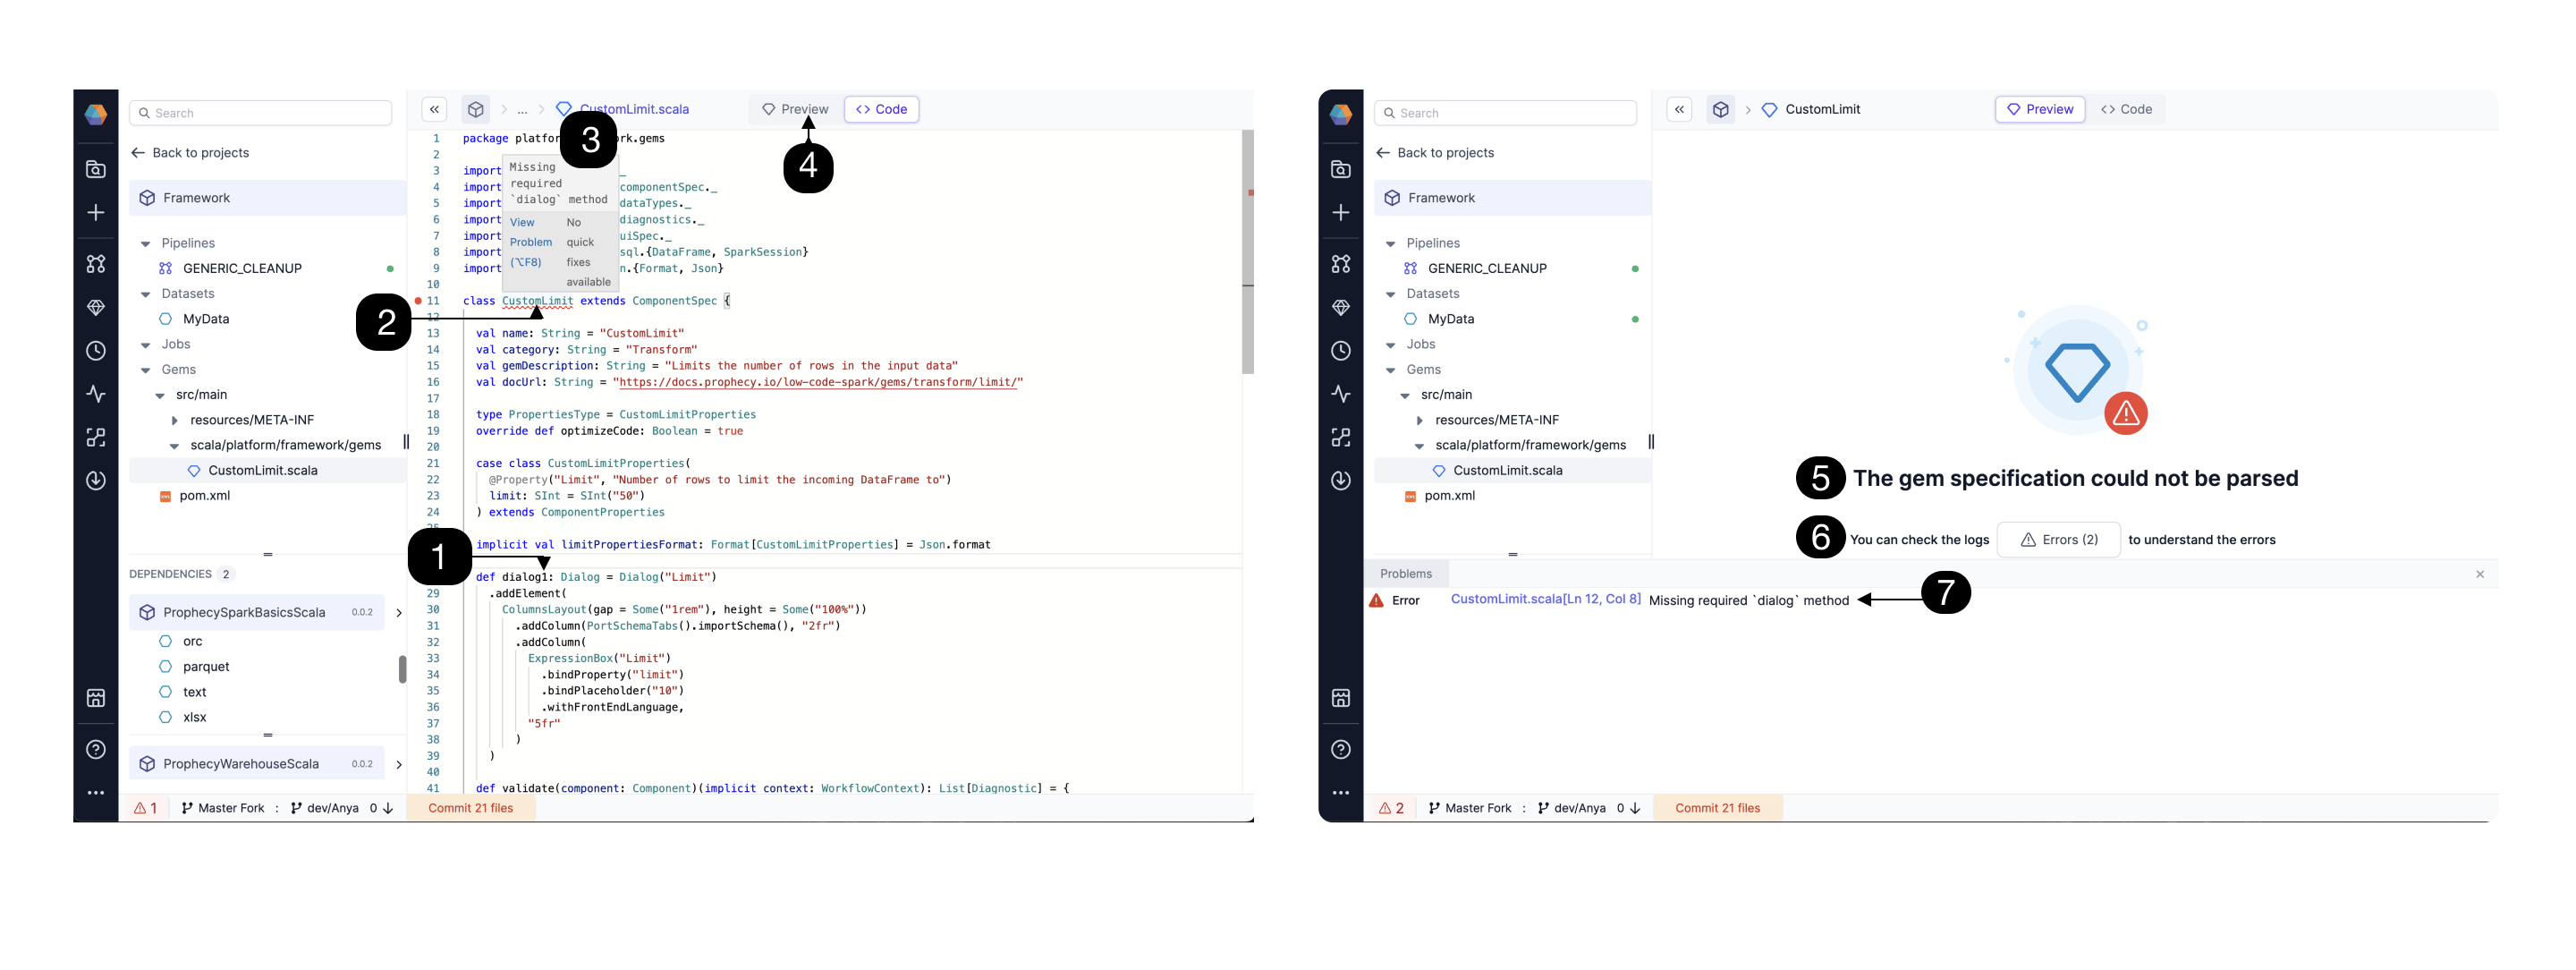Collapse the Datasets section in left screenshot
2576x970 pixels.
coord(146,294)
